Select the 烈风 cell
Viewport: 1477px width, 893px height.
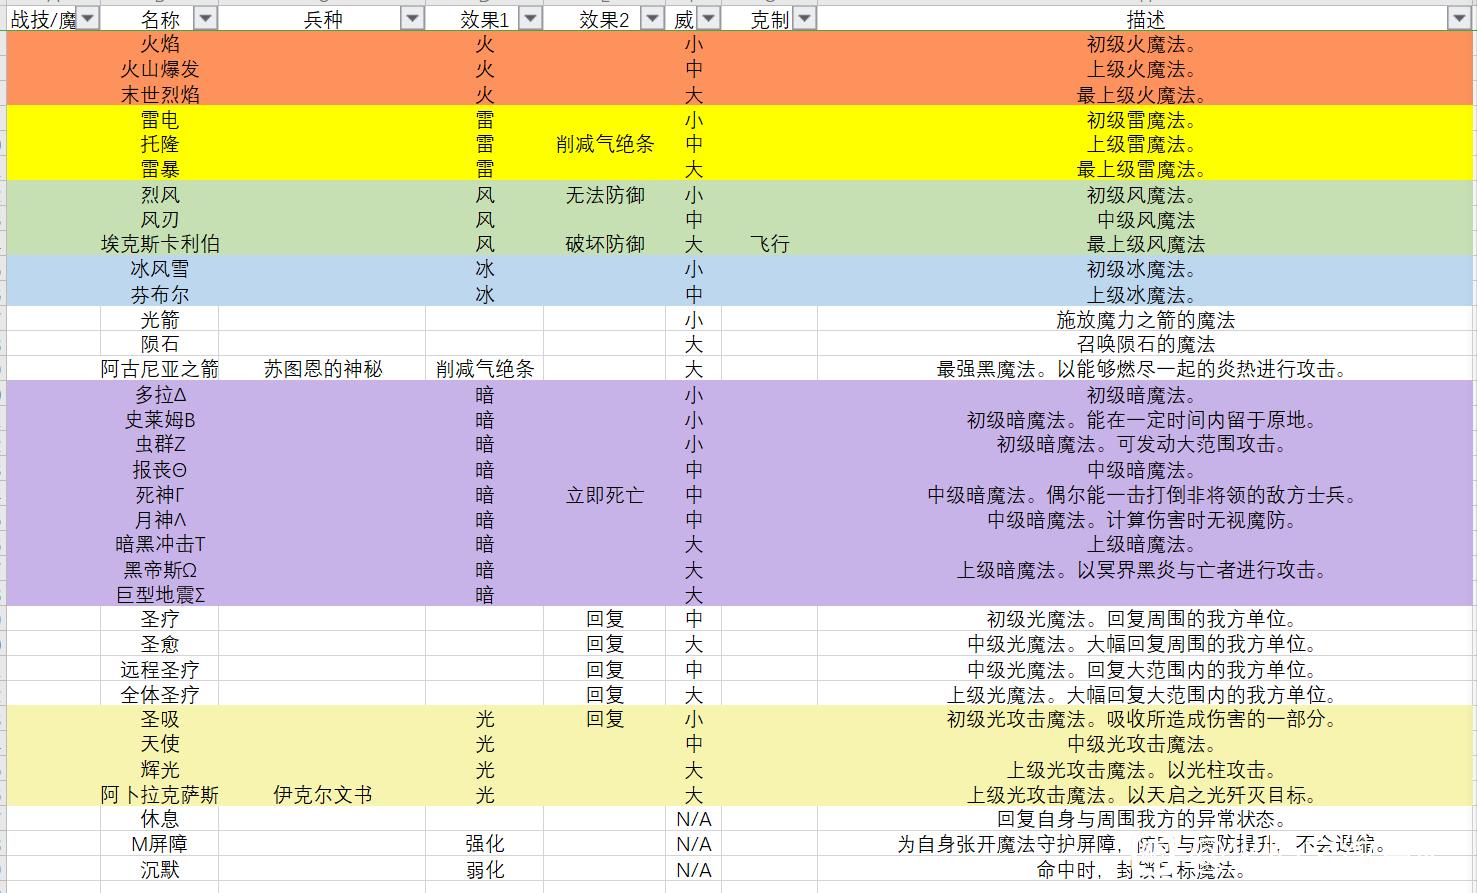[x=160, y=195]
